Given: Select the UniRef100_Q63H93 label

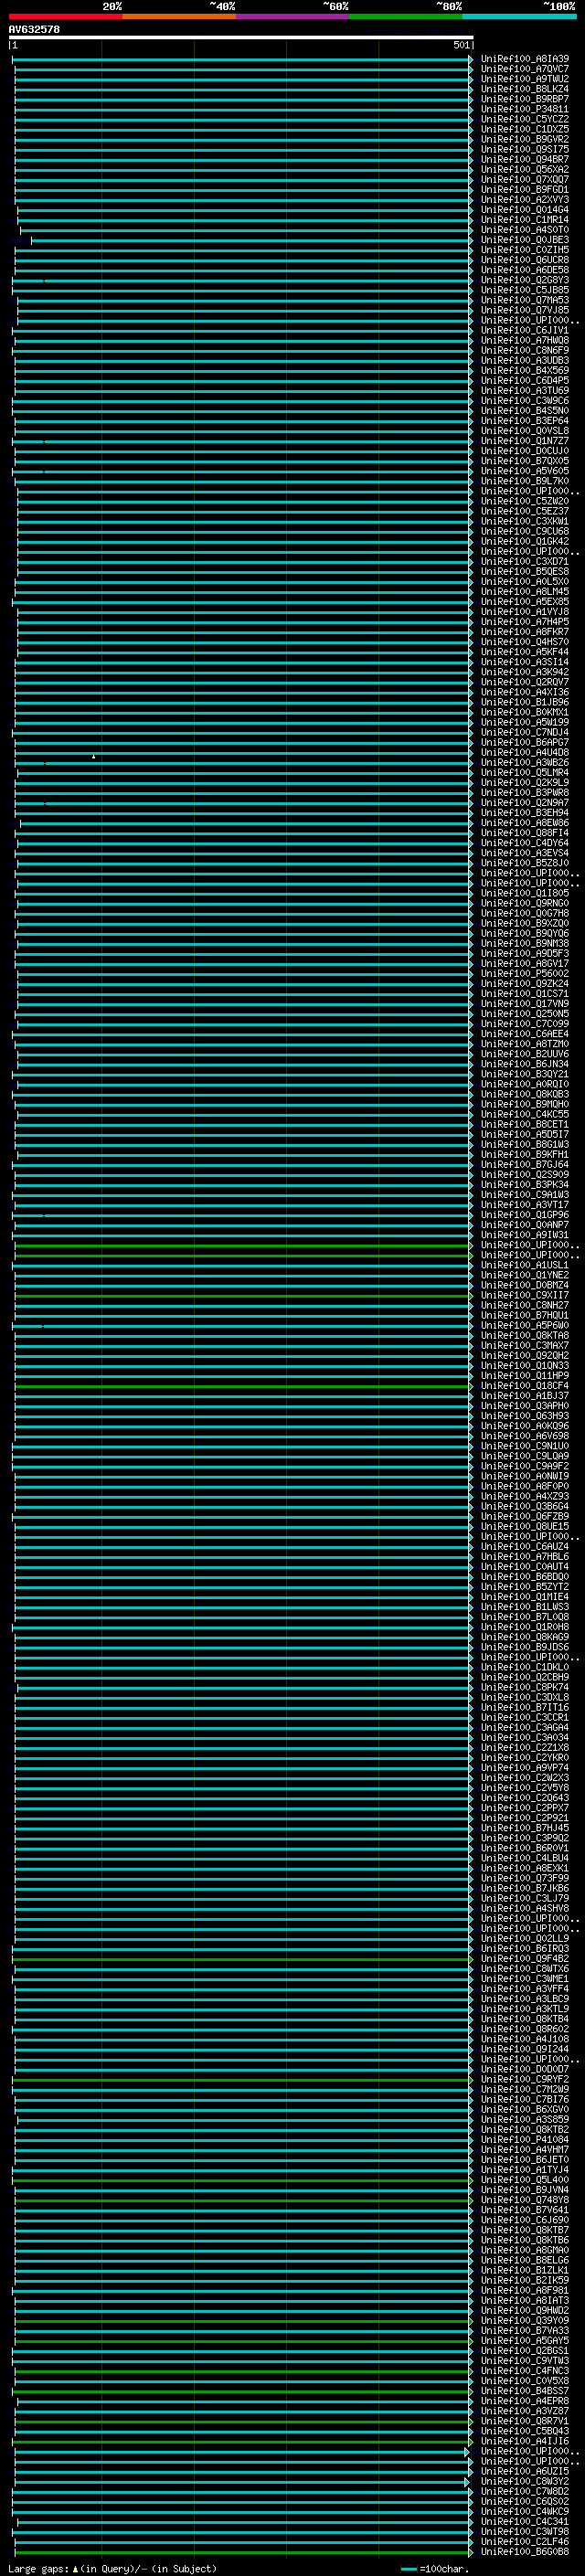Looking at the screenshot, I should coord(524,1416).
